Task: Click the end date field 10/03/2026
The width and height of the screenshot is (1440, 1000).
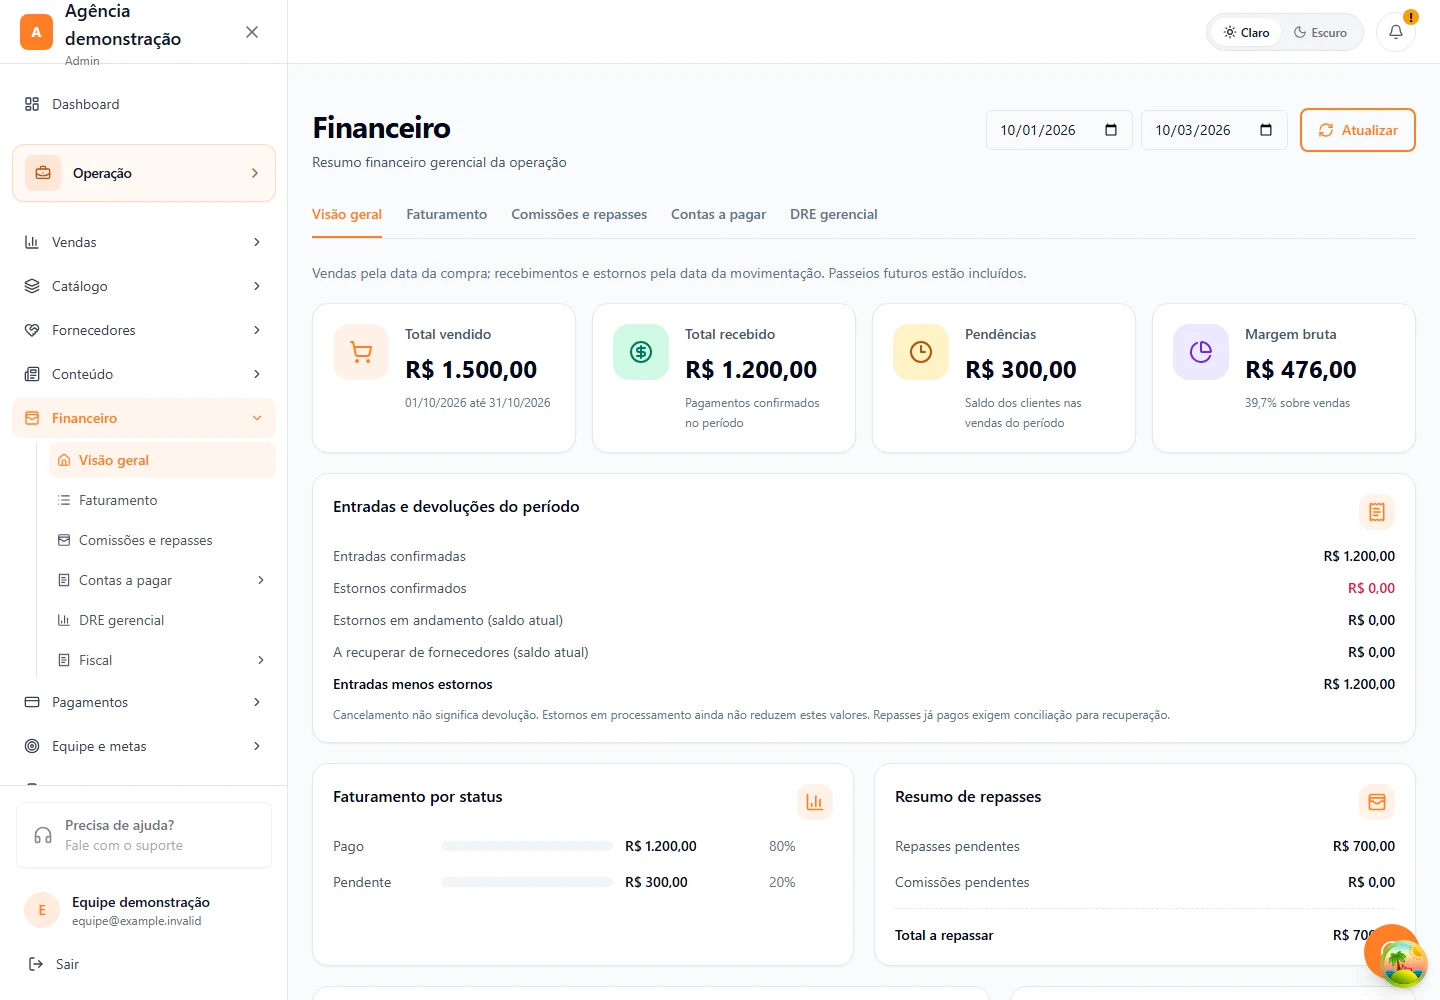Action: (1214, 130)
